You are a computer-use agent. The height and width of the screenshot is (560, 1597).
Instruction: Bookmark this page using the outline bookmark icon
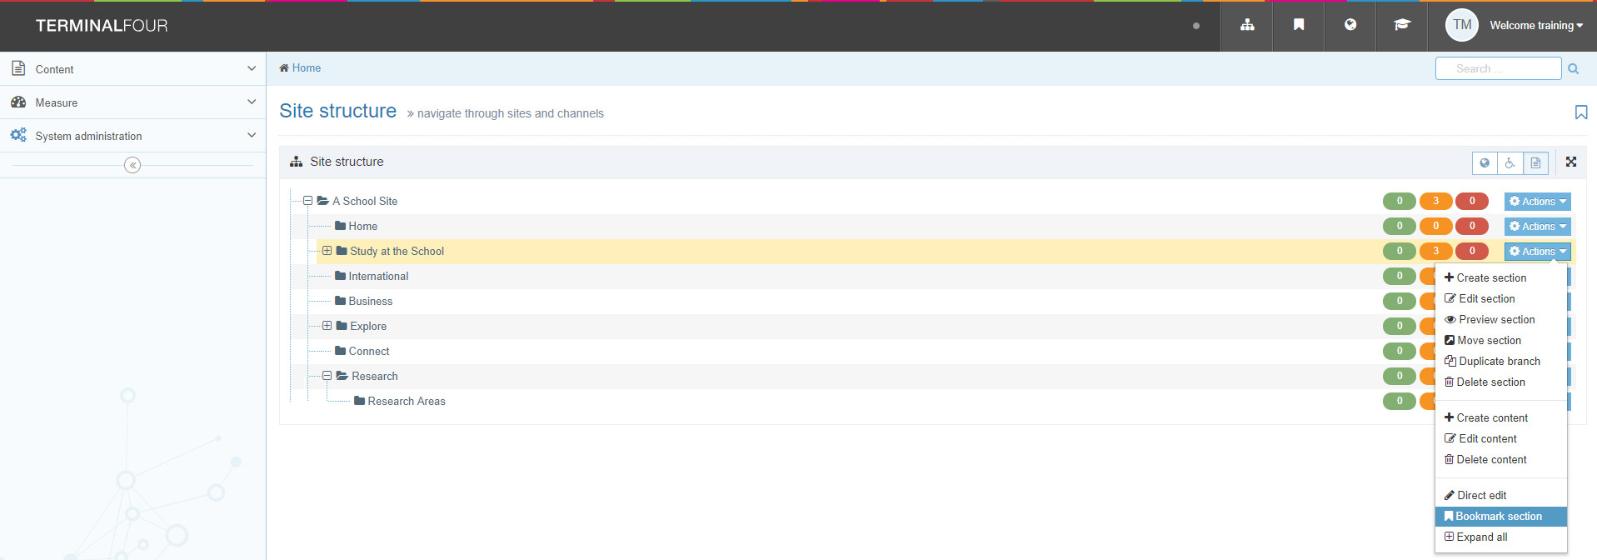(1581, 112)
